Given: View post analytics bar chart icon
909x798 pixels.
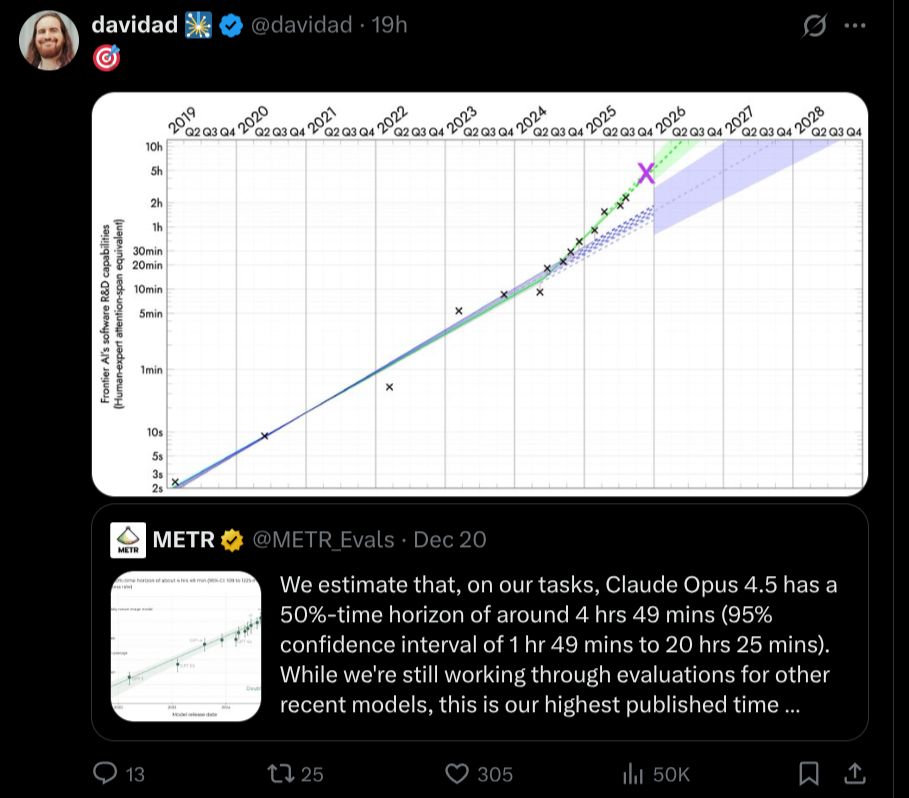Looking at the screenshot, I should pyautogui.click(x=632, y=773).
